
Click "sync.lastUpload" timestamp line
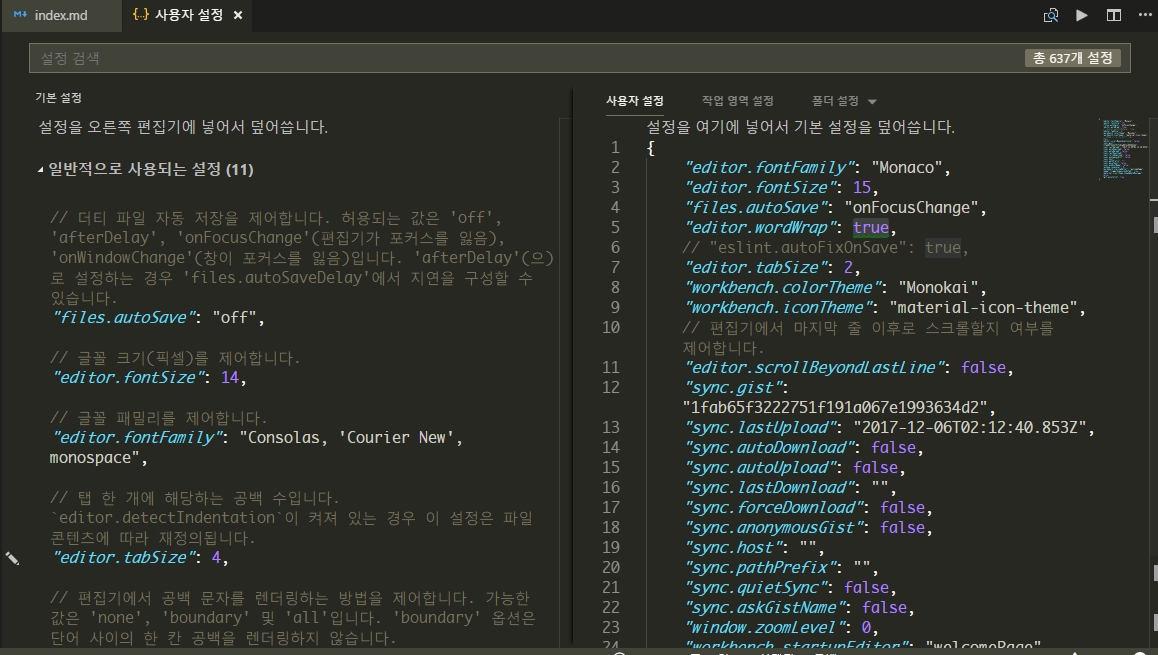point(889,428)
